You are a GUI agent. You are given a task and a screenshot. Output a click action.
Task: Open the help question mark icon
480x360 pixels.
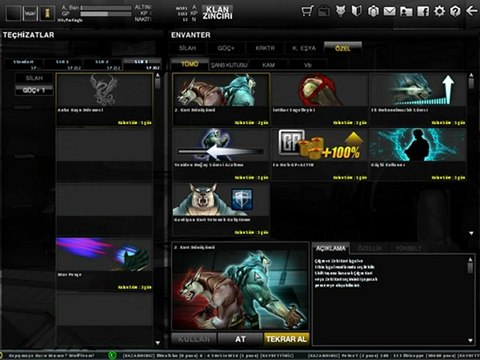tap(455, 11)
